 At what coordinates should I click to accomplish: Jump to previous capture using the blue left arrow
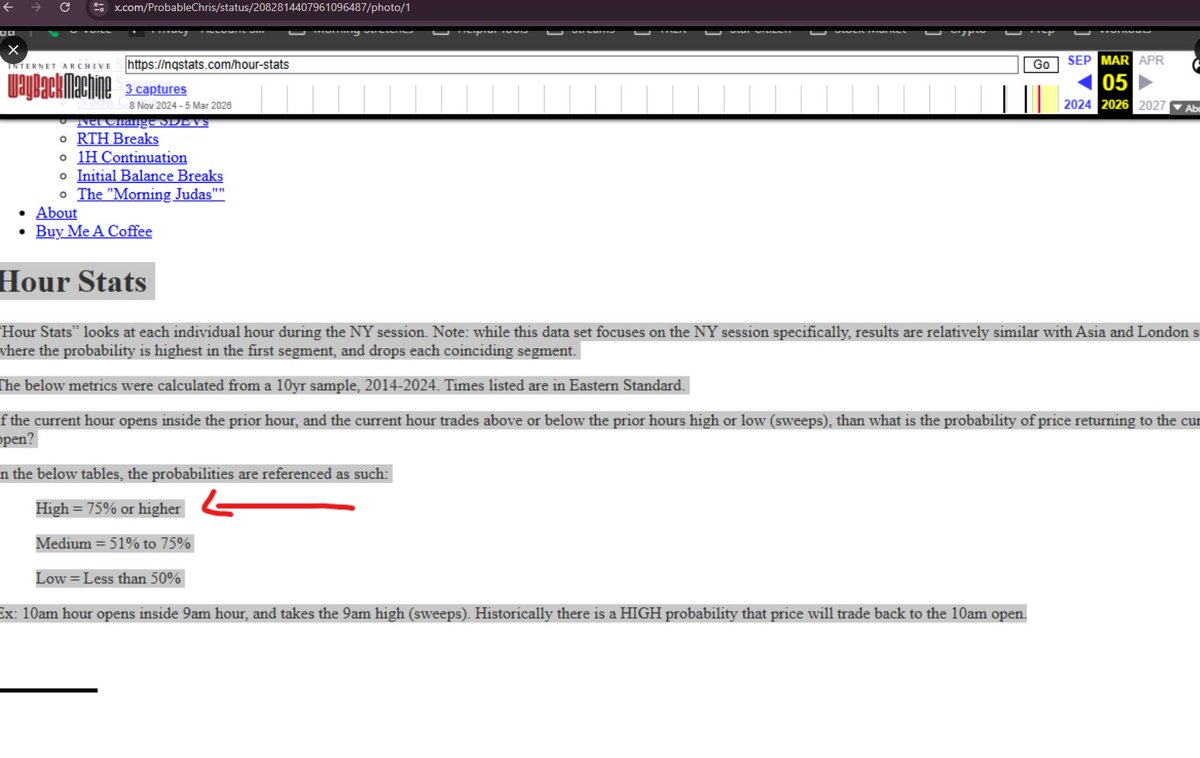1083,82
